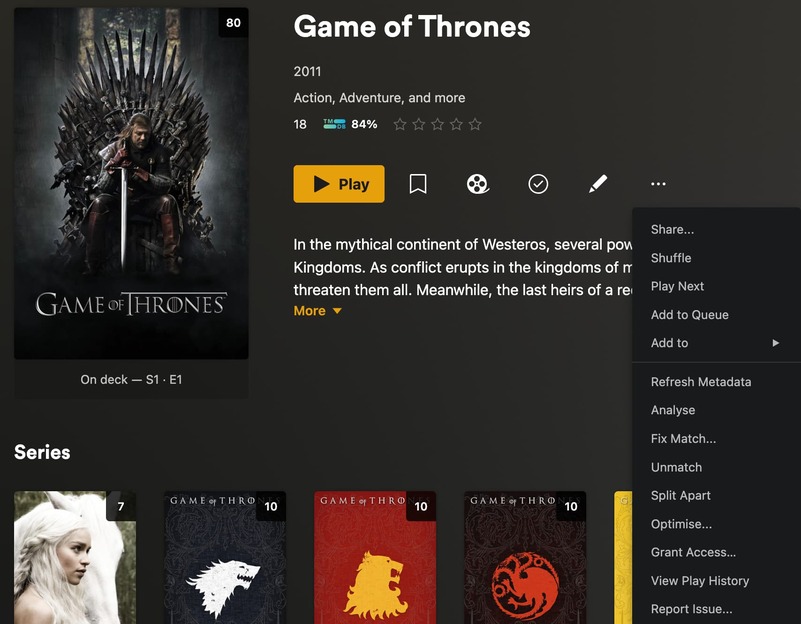This screenshot has height=624, width=801.
Task: Select Unmatch in the menu
Action: point(716,467)
